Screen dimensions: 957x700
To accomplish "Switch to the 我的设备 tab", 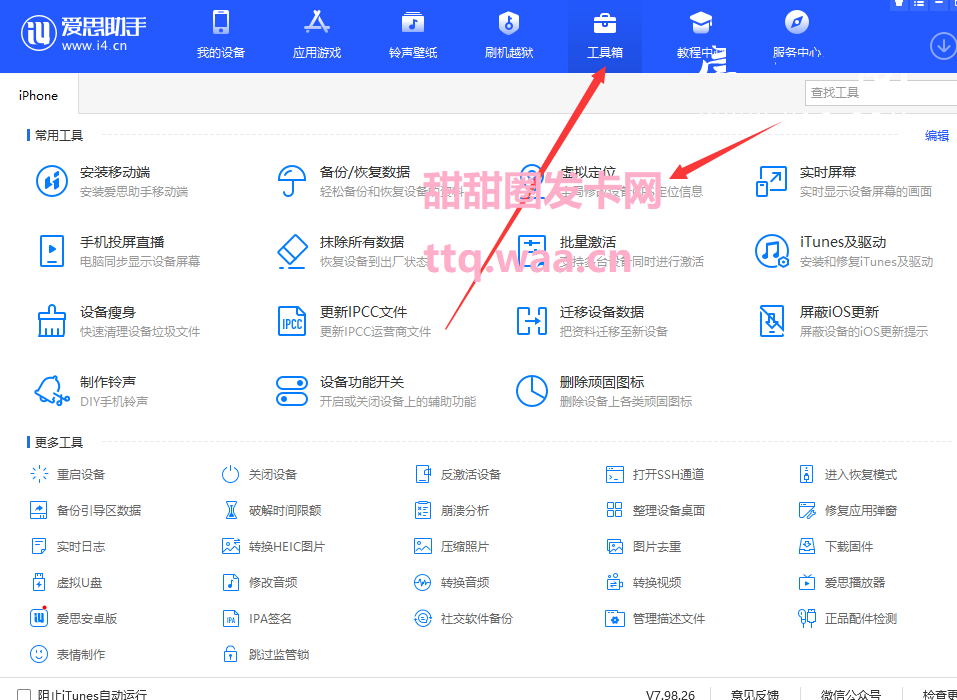I will click(x=221, y=35).
